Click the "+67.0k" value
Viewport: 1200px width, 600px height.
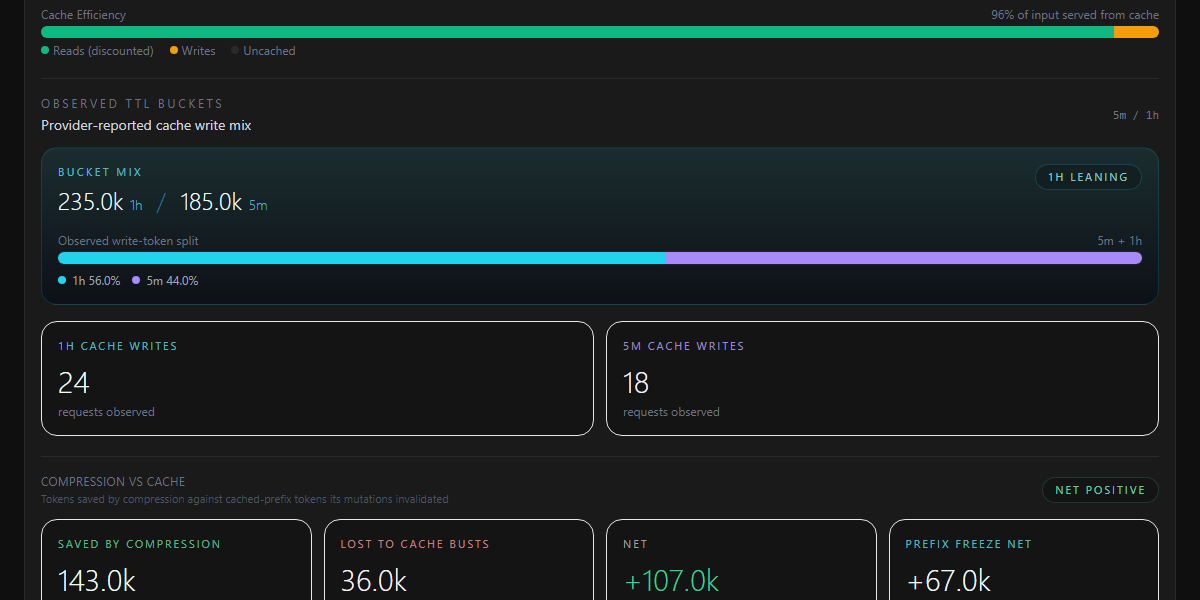[948, 581]
